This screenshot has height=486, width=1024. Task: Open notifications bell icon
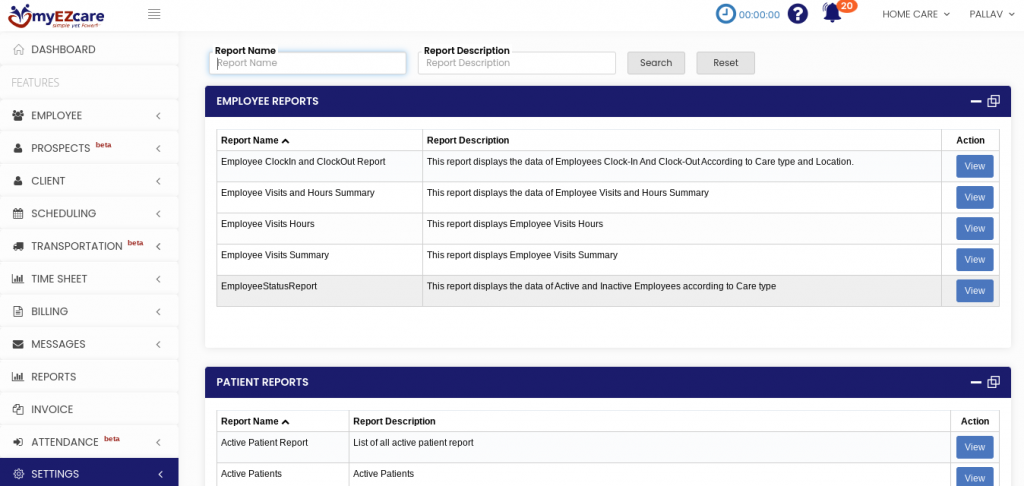(x=832, y=13)
